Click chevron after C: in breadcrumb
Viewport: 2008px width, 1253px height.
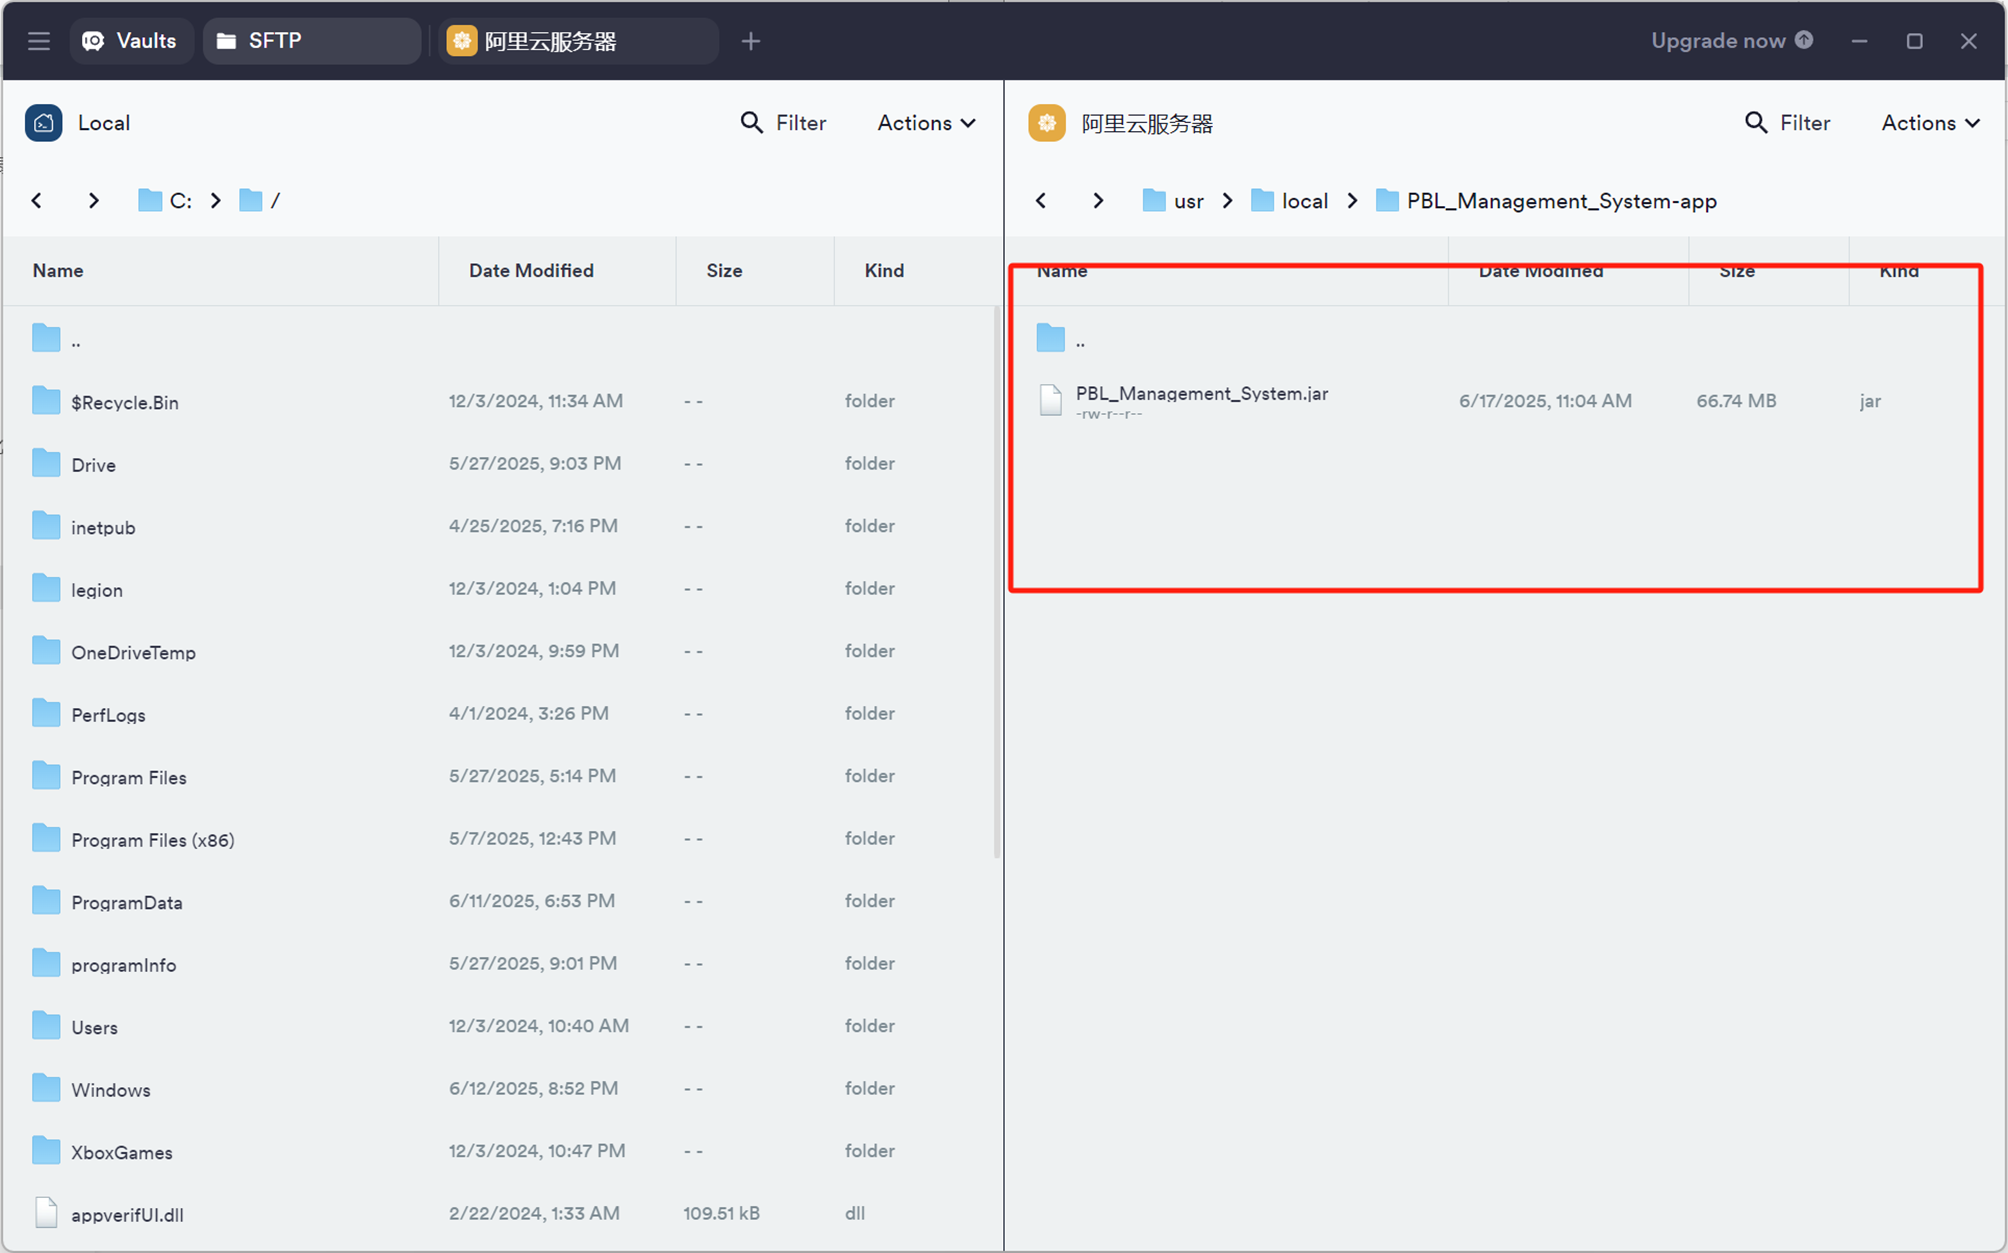point(215,200)
